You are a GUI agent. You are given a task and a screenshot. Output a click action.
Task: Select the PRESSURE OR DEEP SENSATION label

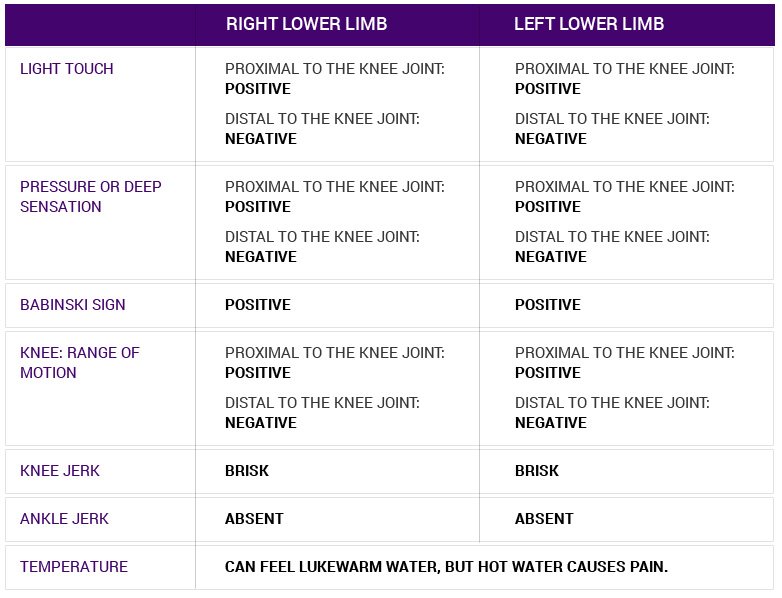(91, 197)
